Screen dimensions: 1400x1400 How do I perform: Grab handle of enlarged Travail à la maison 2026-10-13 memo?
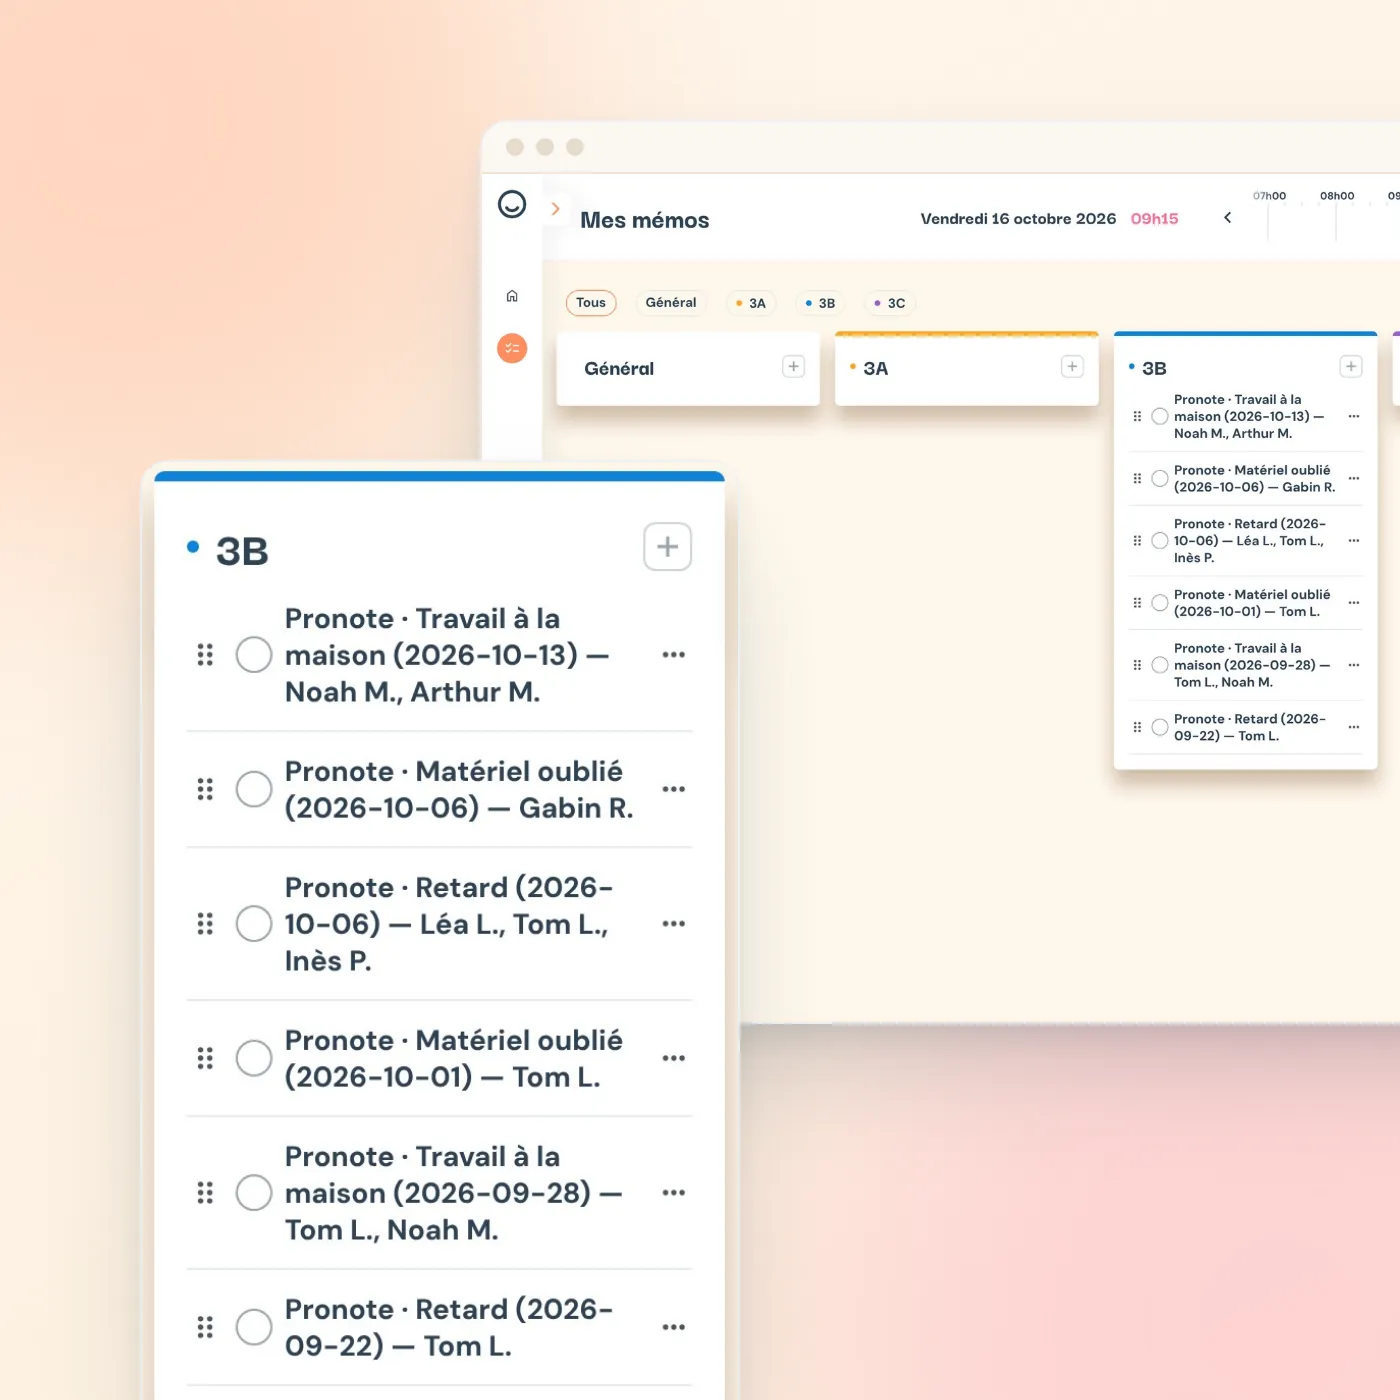(x=205, y=655)
